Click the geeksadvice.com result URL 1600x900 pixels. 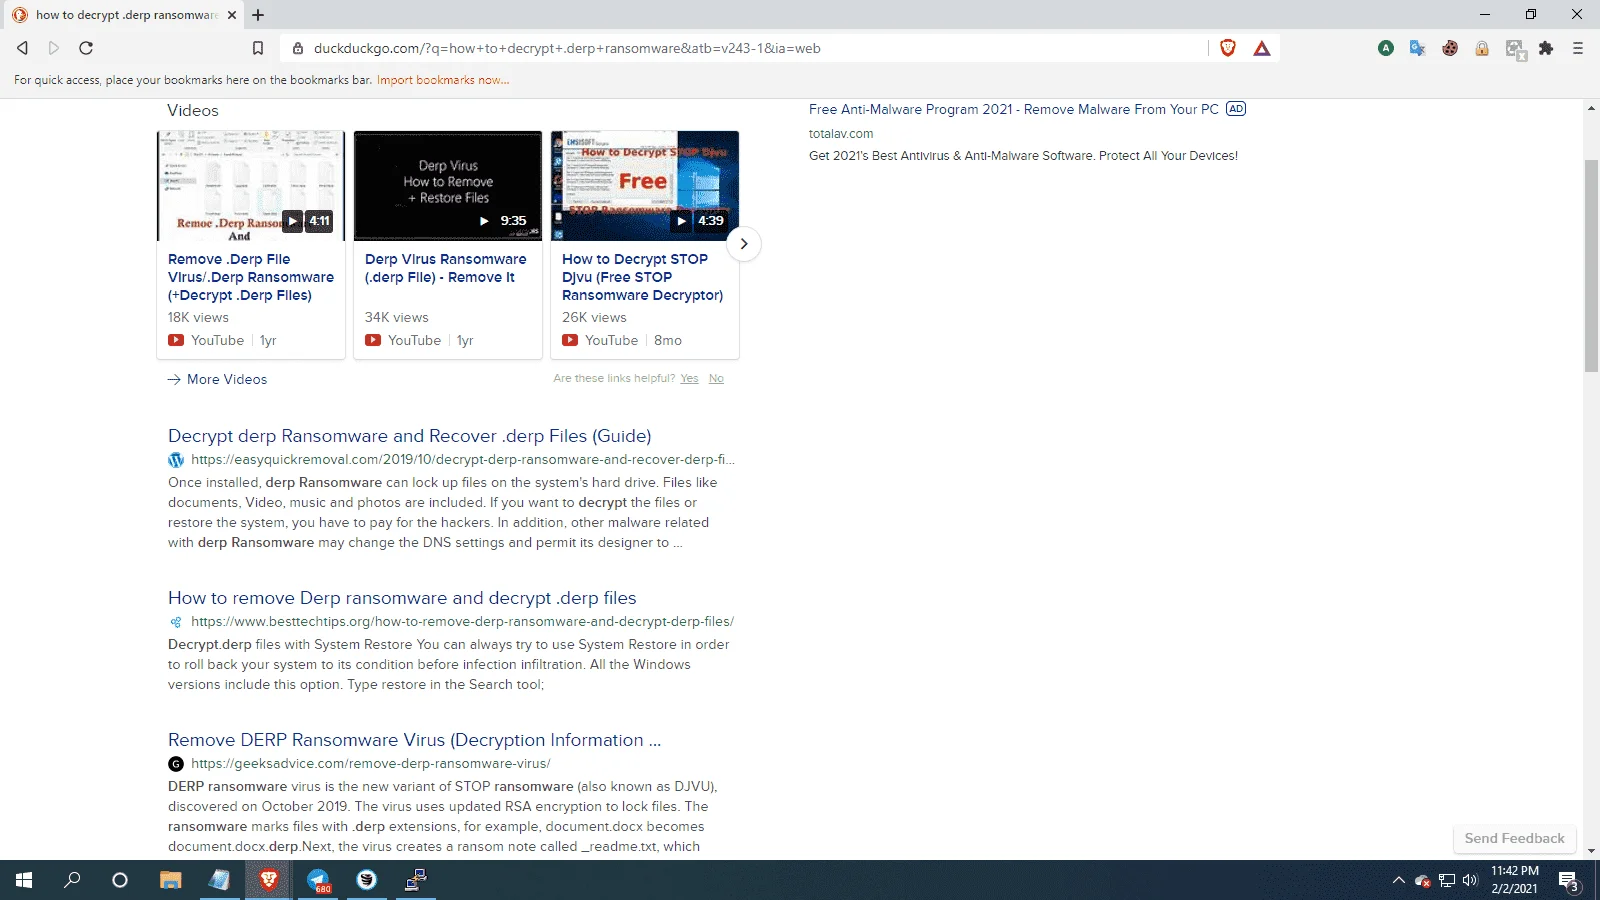[371, 764]
